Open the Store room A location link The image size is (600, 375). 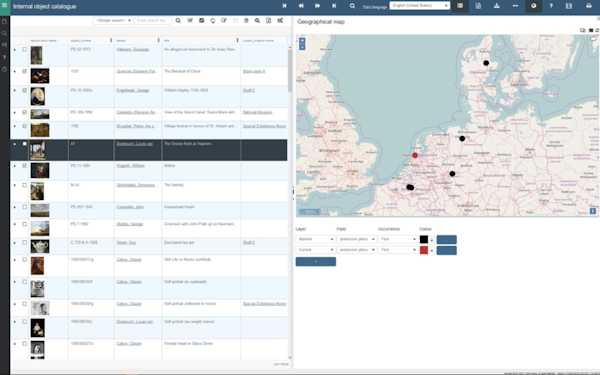click(x=254, y=71)
